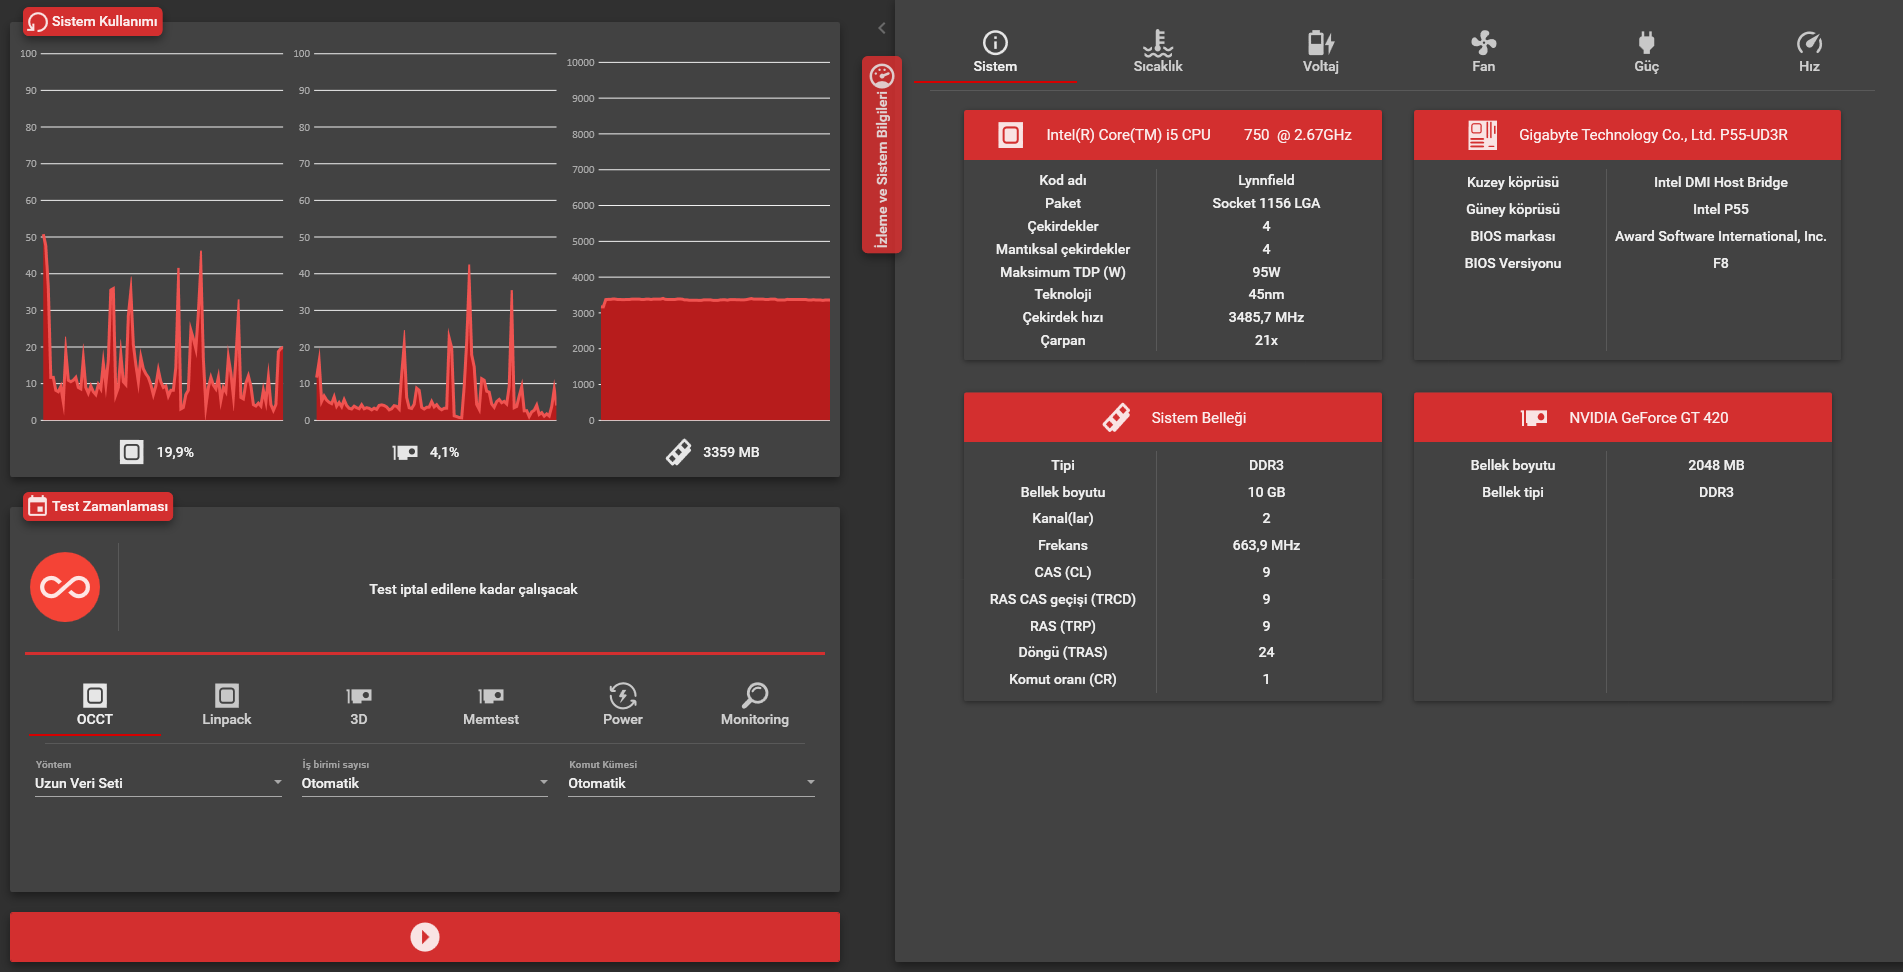This screenshot has height=972, width=1903.
Task: Click the Lynnfield code name value
Action: pyautogui.click(x=1266, y=180)
